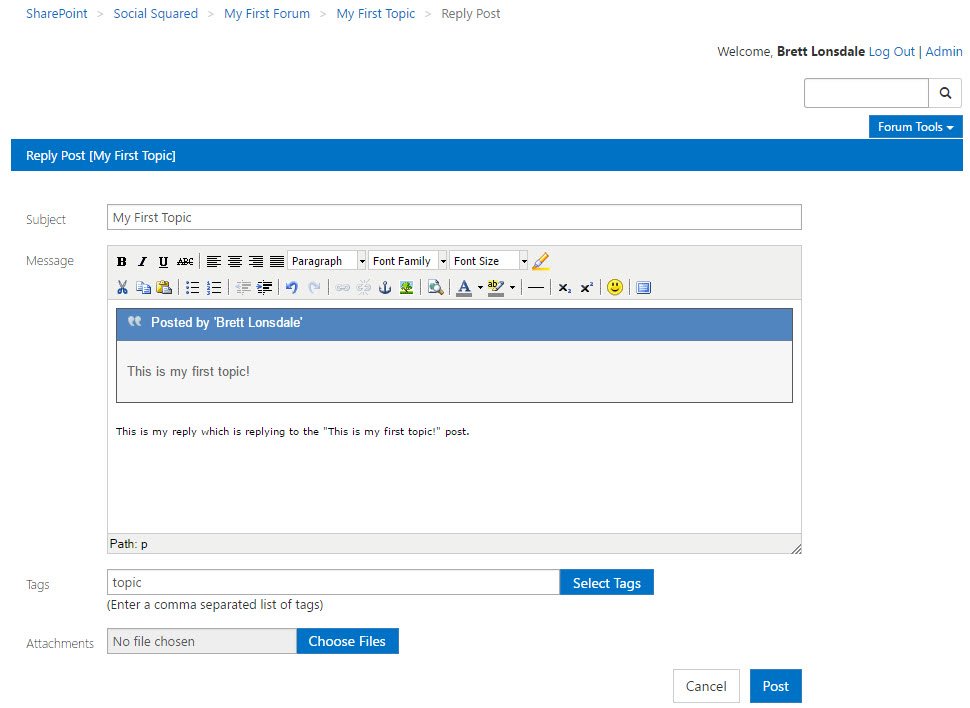
Task: Open the search box magnifier
Action: point(945,92)
